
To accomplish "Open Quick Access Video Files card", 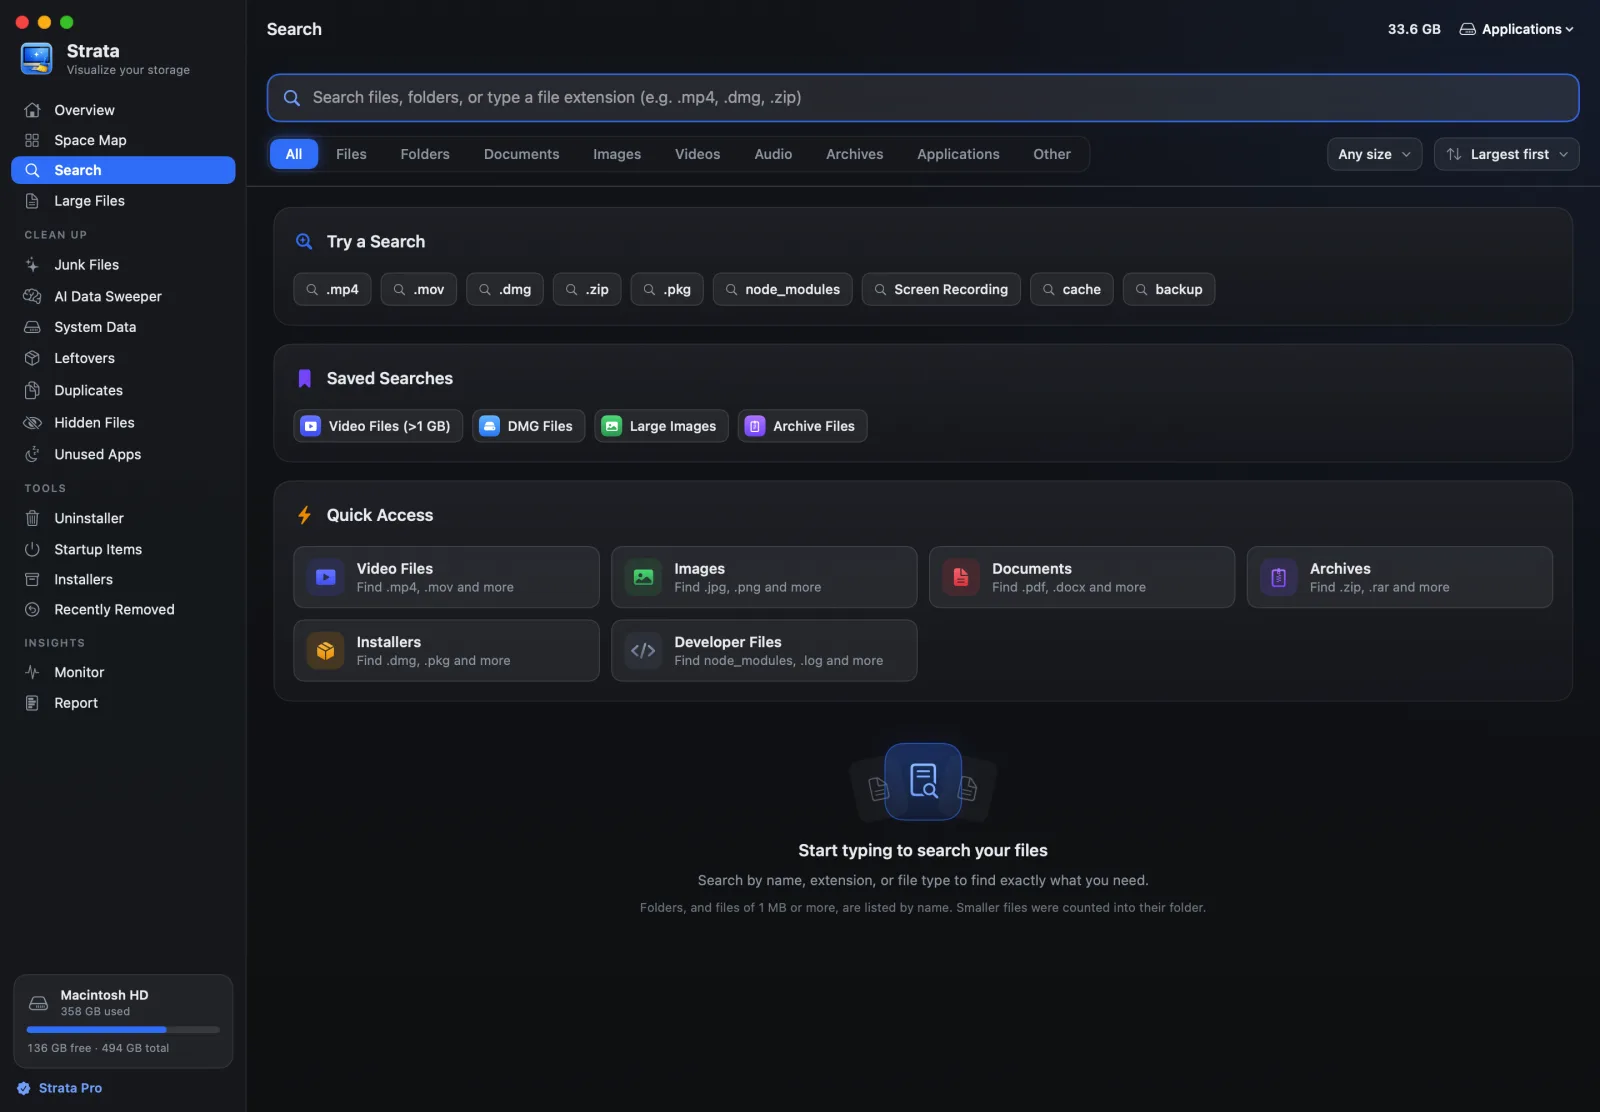I will 446,577.
